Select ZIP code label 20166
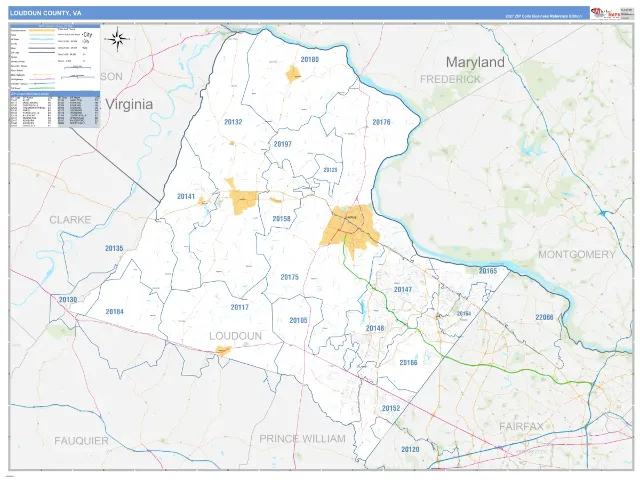This screenshot has height=480, width=640. coord(409,362)
